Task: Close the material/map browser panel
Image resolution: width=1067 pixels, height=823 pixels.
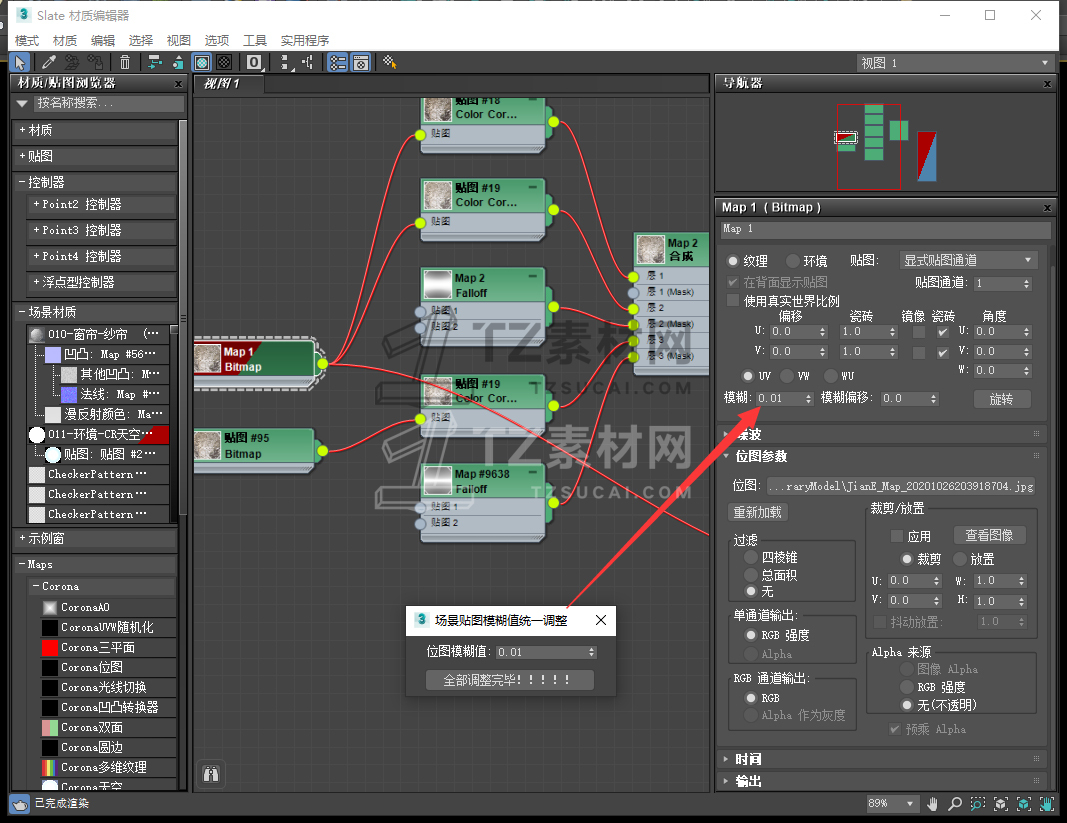Action: click(178, 84)
